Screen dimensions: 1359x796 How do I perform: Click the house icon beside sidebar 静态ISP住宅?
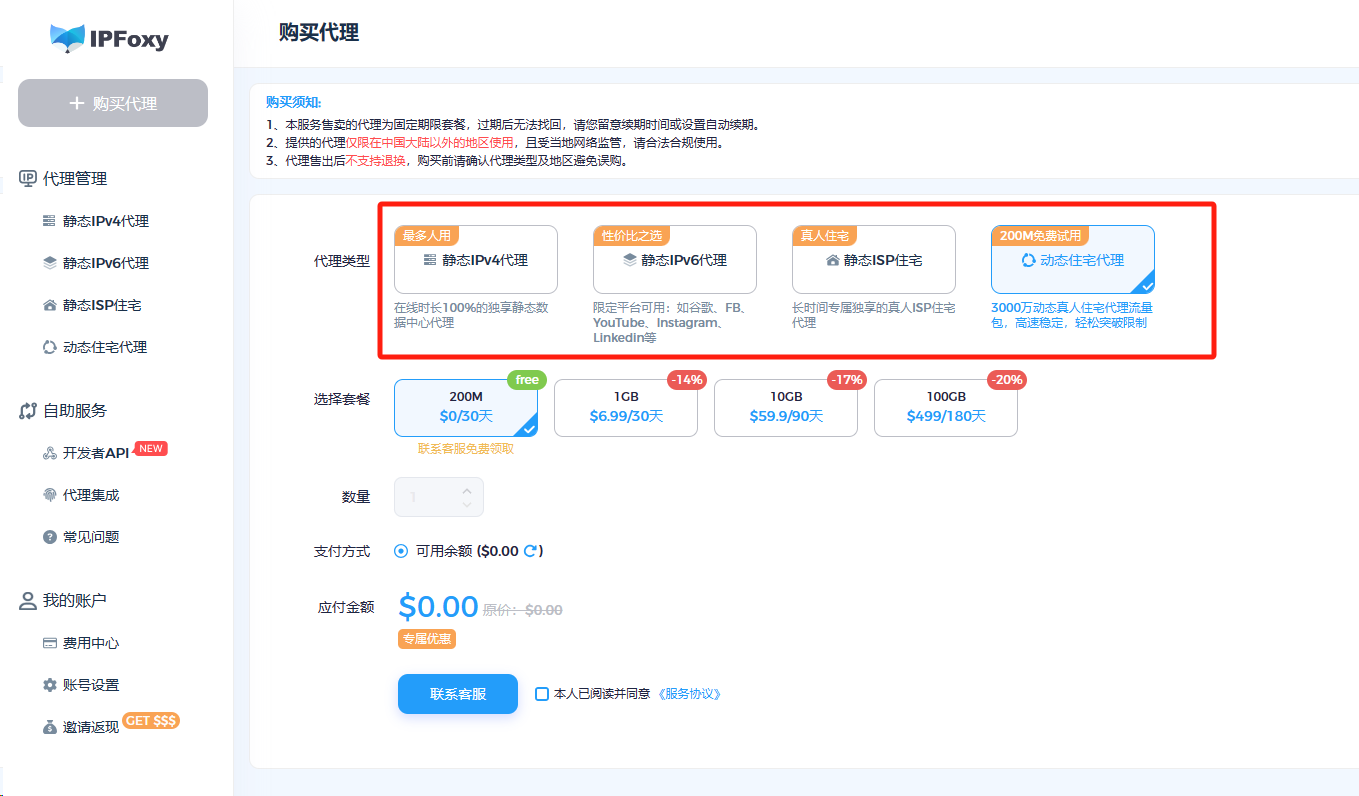coord(50,305)
